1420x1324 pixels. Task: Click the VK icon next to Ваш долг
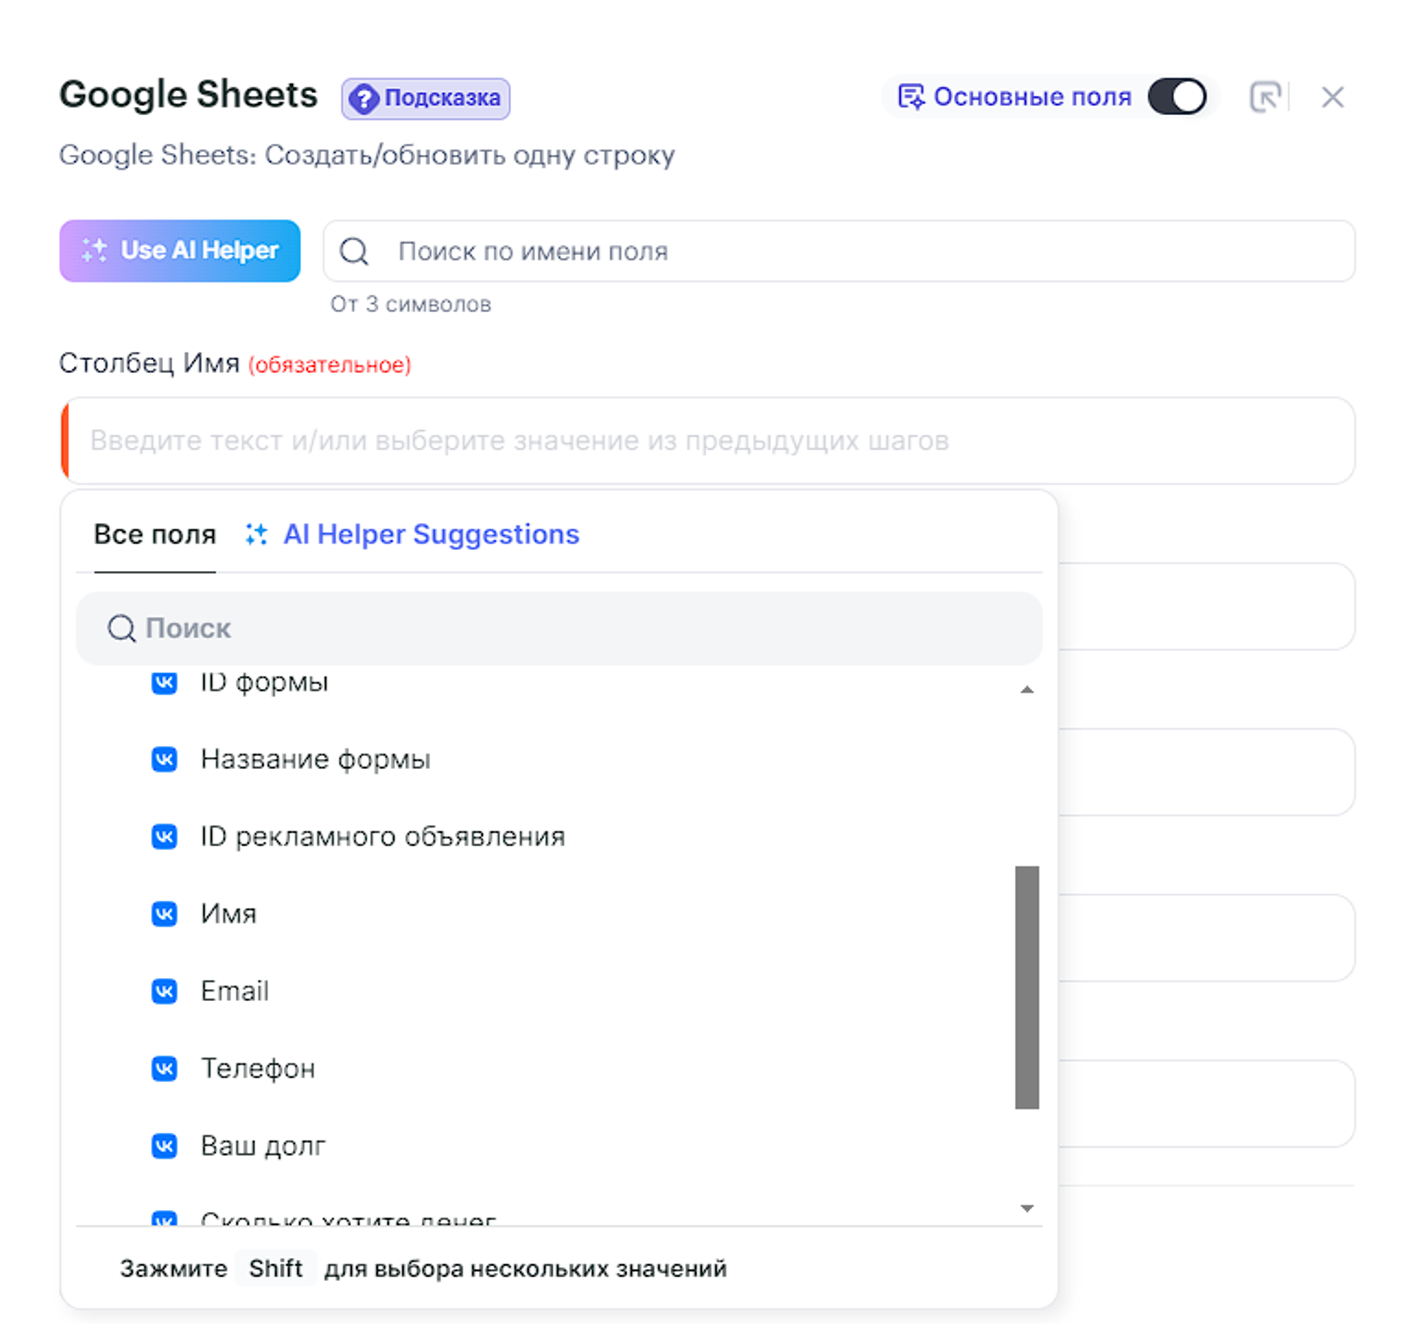[164, 1146]
